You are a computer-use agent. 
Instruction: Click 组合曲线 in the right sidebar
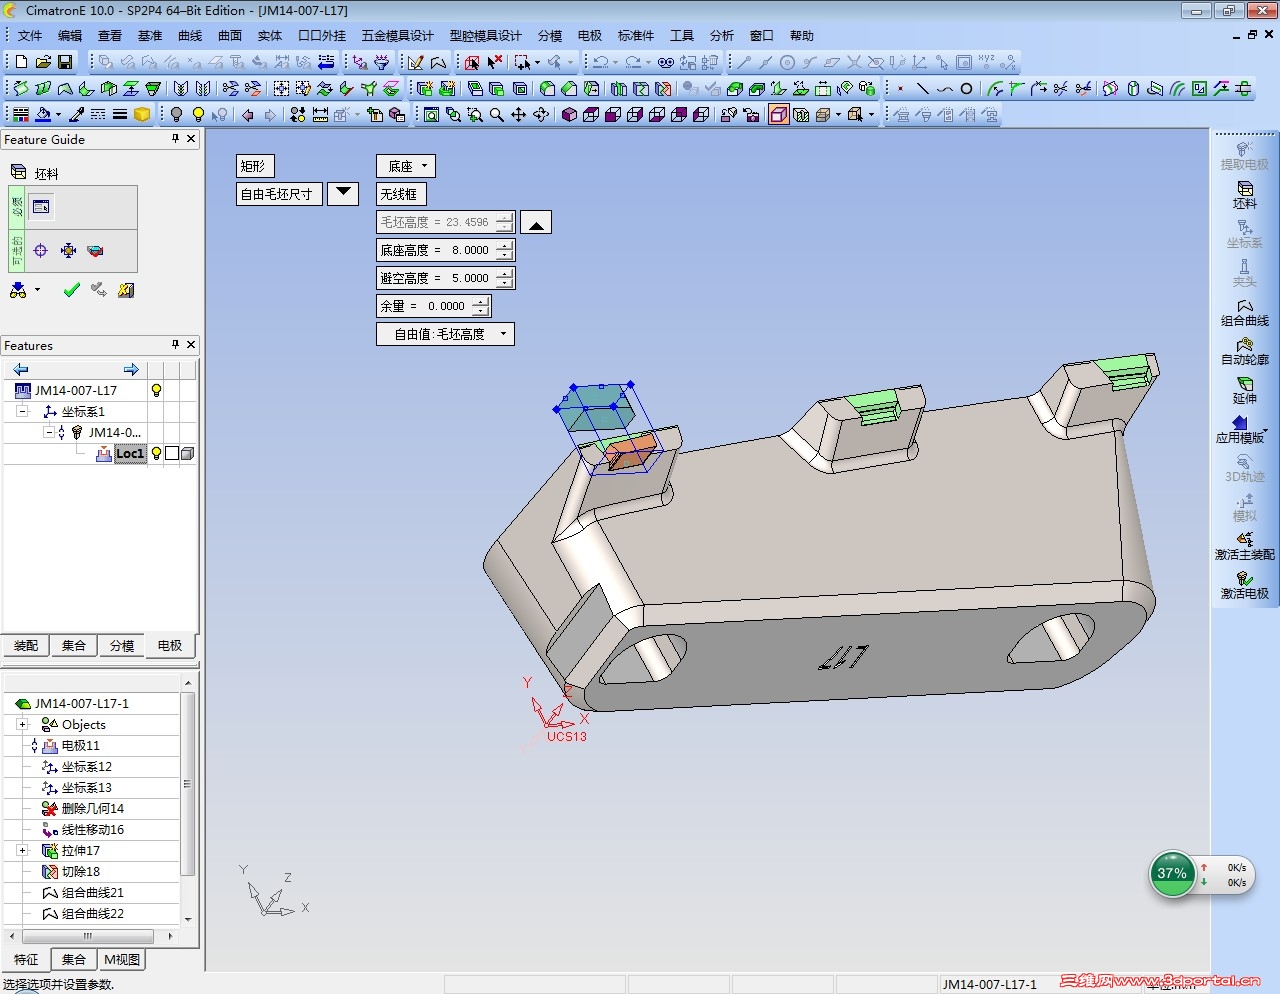1244,312
